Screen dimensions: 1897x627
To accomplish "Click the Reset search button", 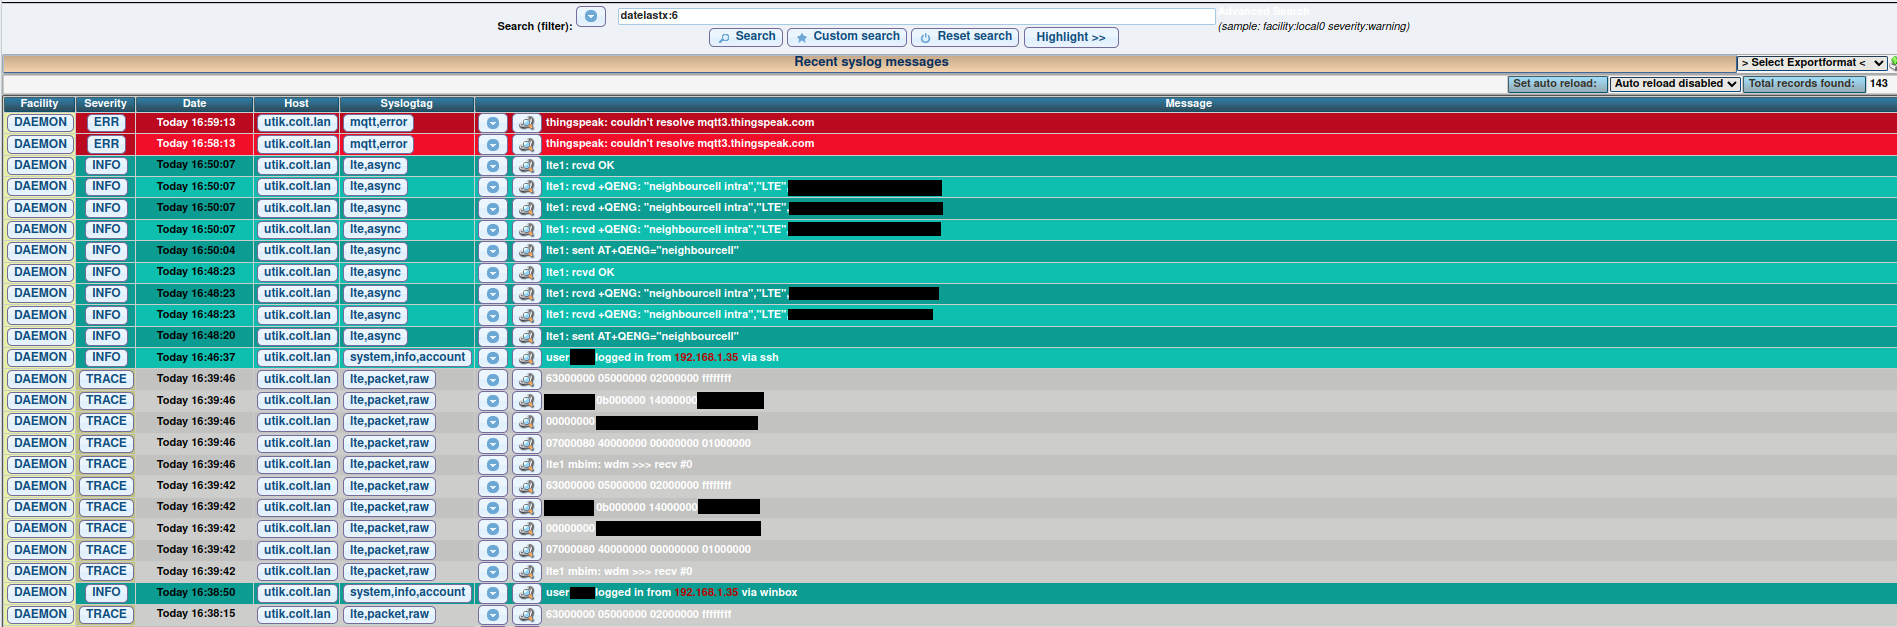I will click(x=965, y=37).
